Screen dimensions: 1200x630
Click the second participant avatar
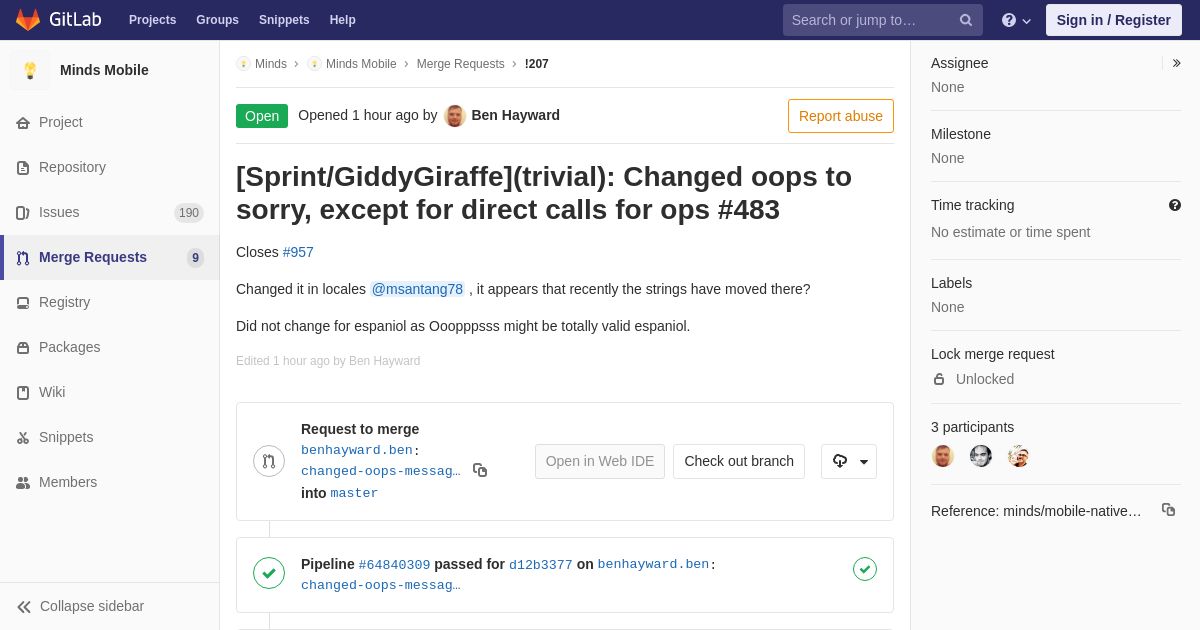(981, 456)
